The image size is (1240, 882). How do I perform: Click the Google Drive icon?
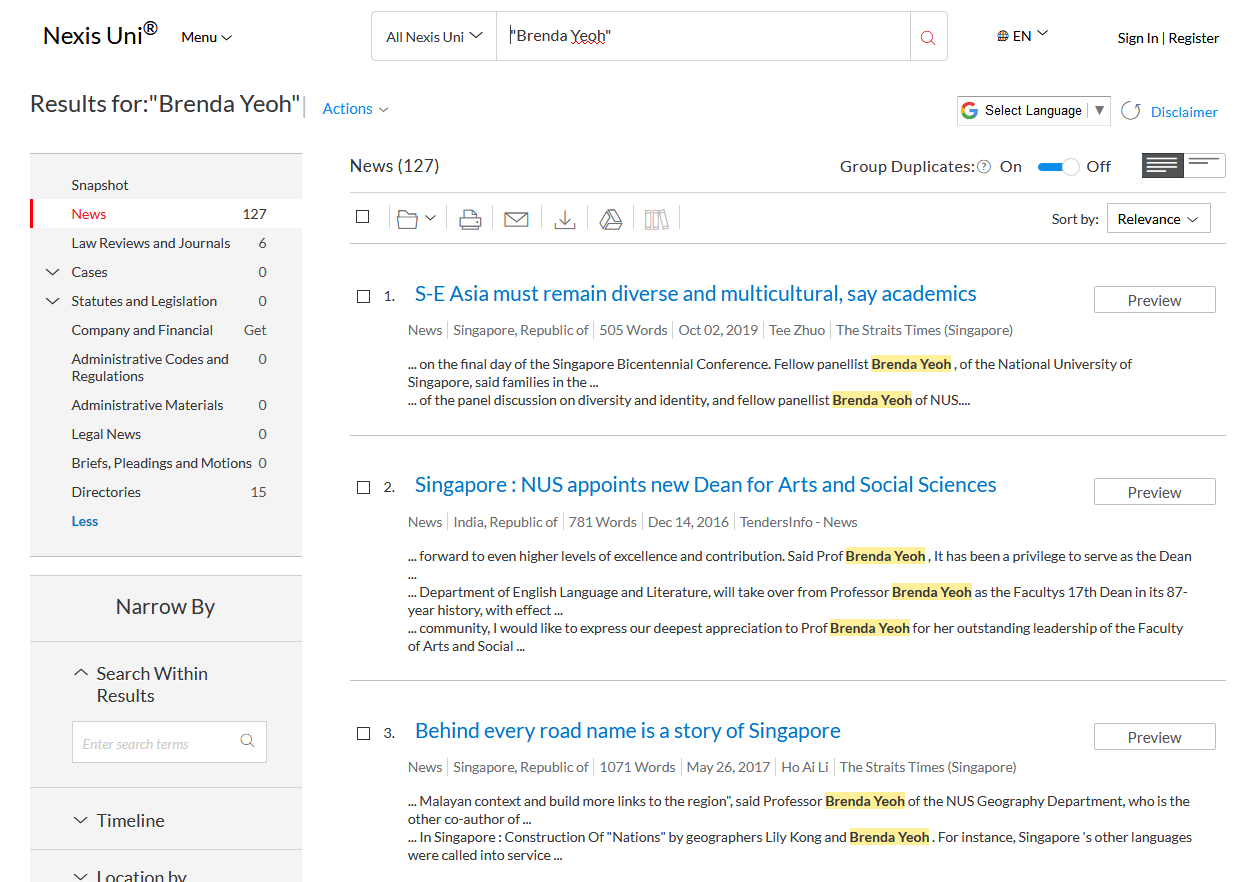(x=611, y=219)
